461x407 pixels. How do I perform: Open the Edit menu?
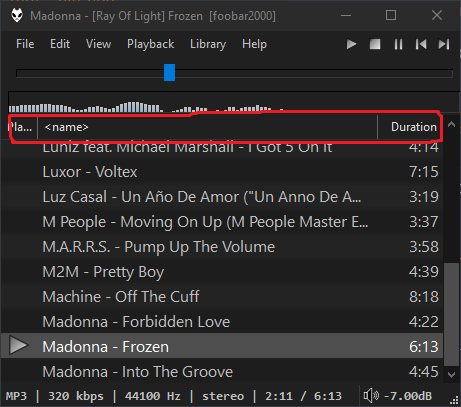click(x=60, y=44)
